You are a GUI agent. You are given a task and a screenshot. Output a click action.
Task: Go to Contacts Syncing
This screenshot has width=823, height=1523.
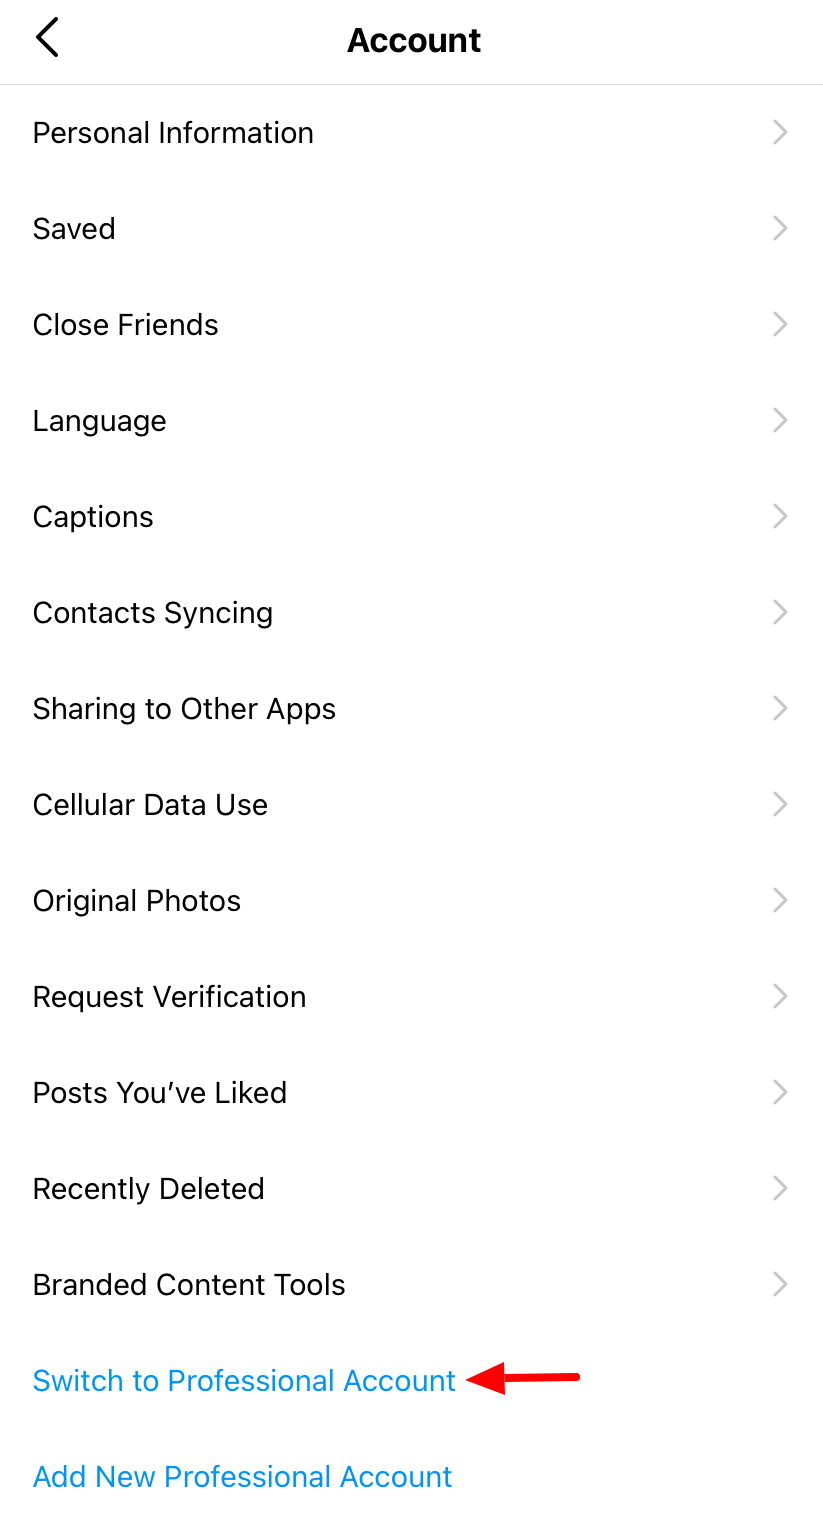click(153, 613)
